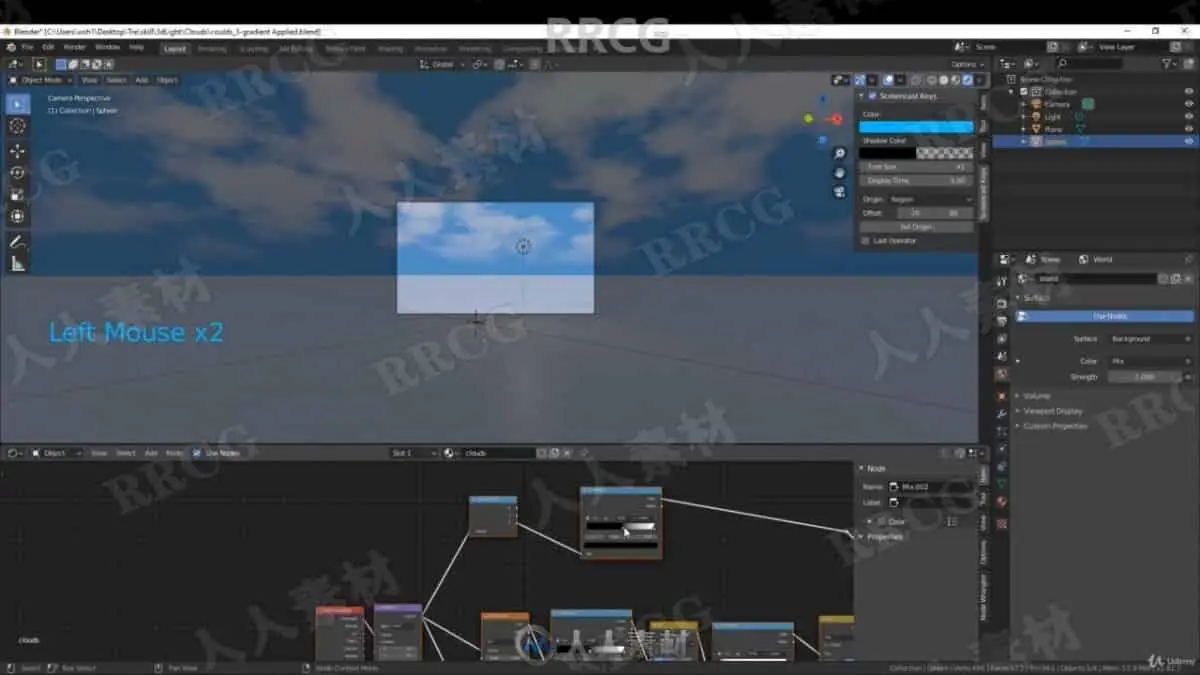
Task: Click the Set Origin button
Action: pyautogui.click(x=916, y=227)
